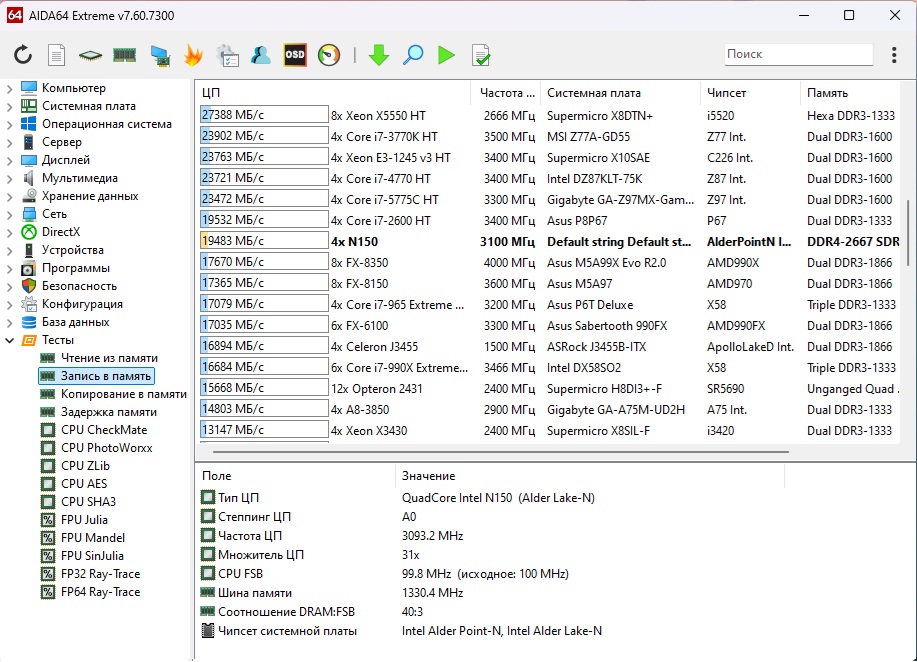Image resolution: width=917 pixels, height=662 pixels.
Task: Expand the Хранение данных tree node
Action: click(x=9, y=196)
